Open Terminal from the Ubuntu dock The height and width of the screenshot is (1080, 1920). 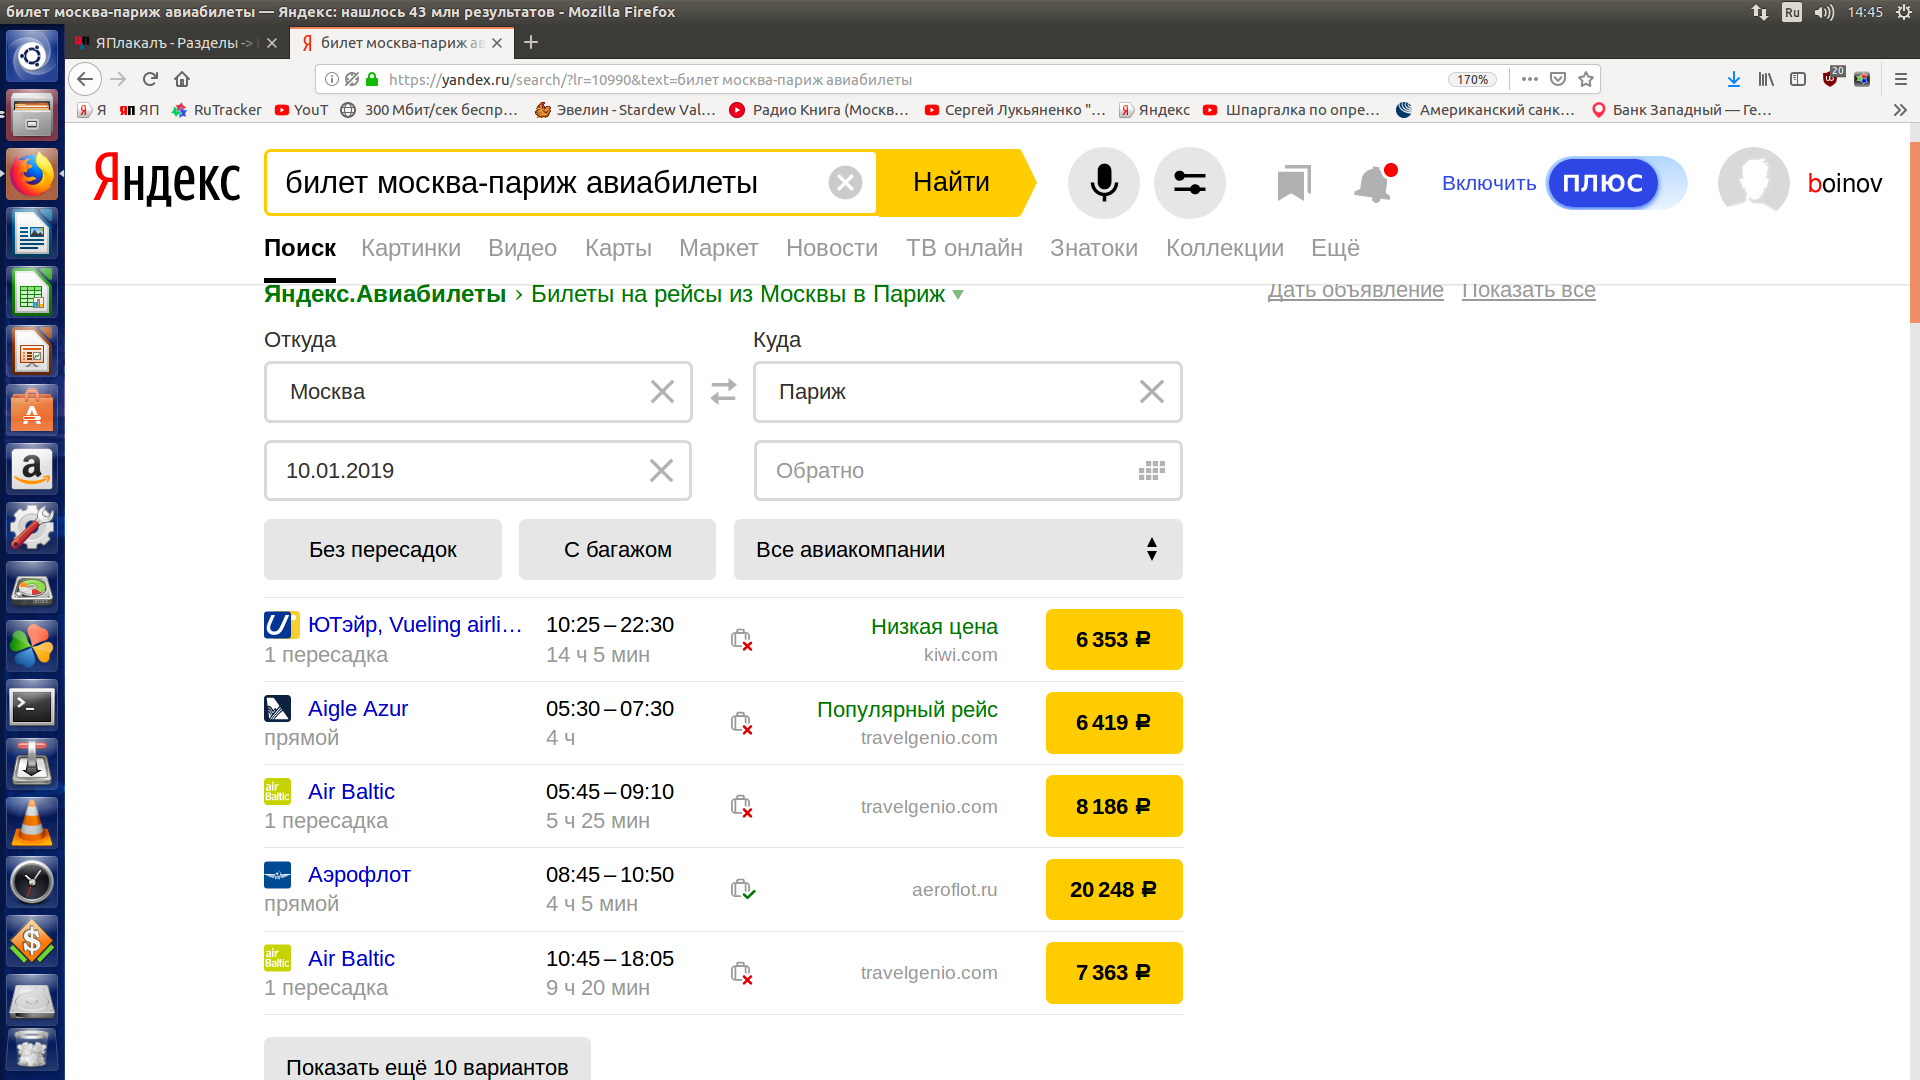click(32, 706)
